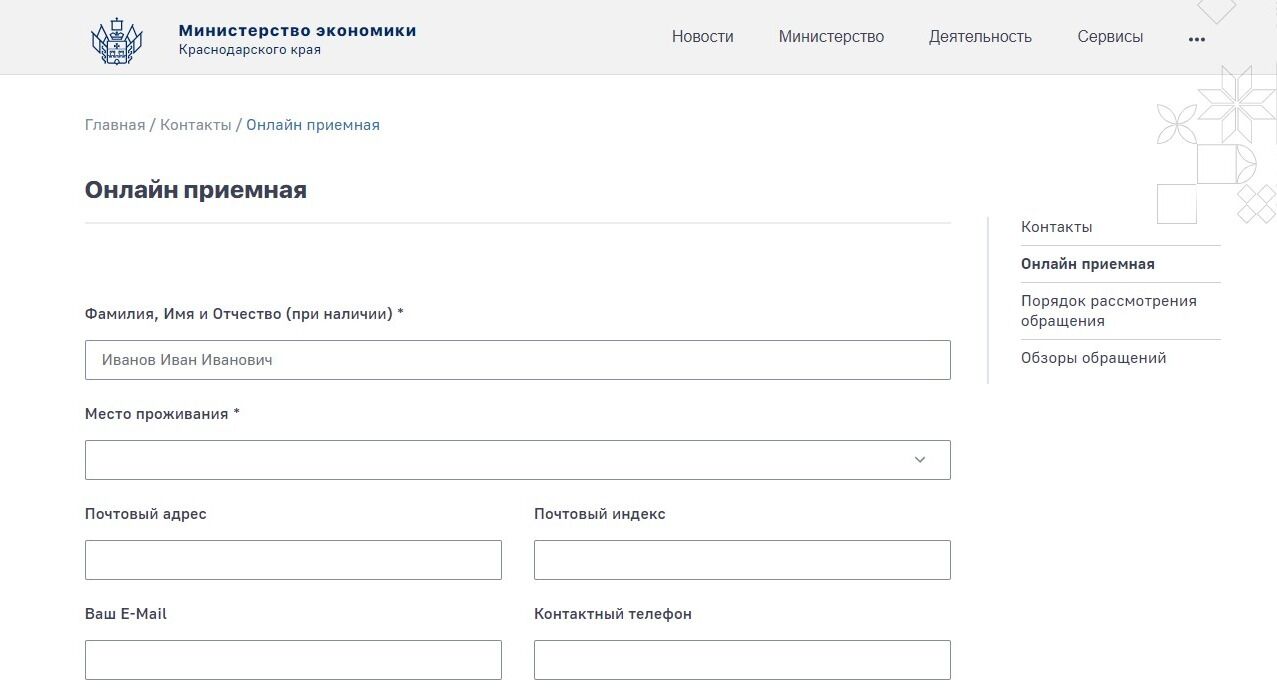This screenshot has height=699, width=1277.
Task: Focus the Почтовый индекс field
Action: point(742,560)
